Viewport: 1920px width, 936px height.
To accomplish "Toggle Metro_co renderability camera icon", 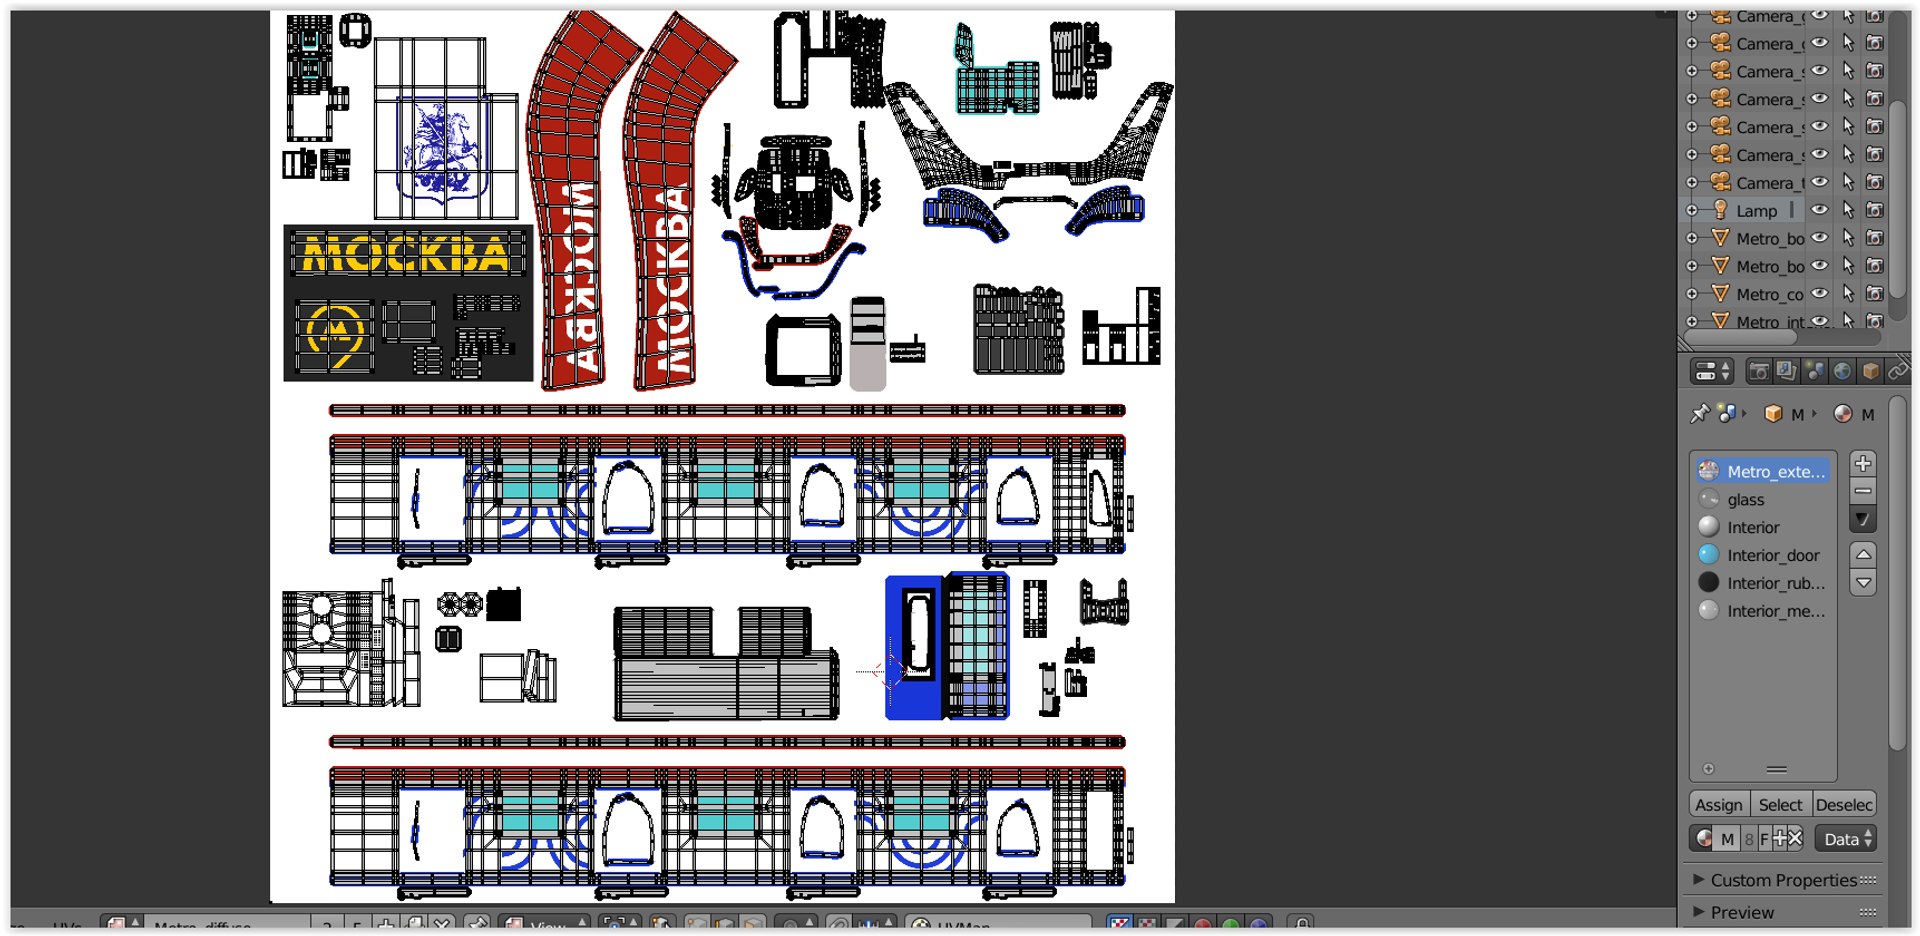I will click(1875, 294).
